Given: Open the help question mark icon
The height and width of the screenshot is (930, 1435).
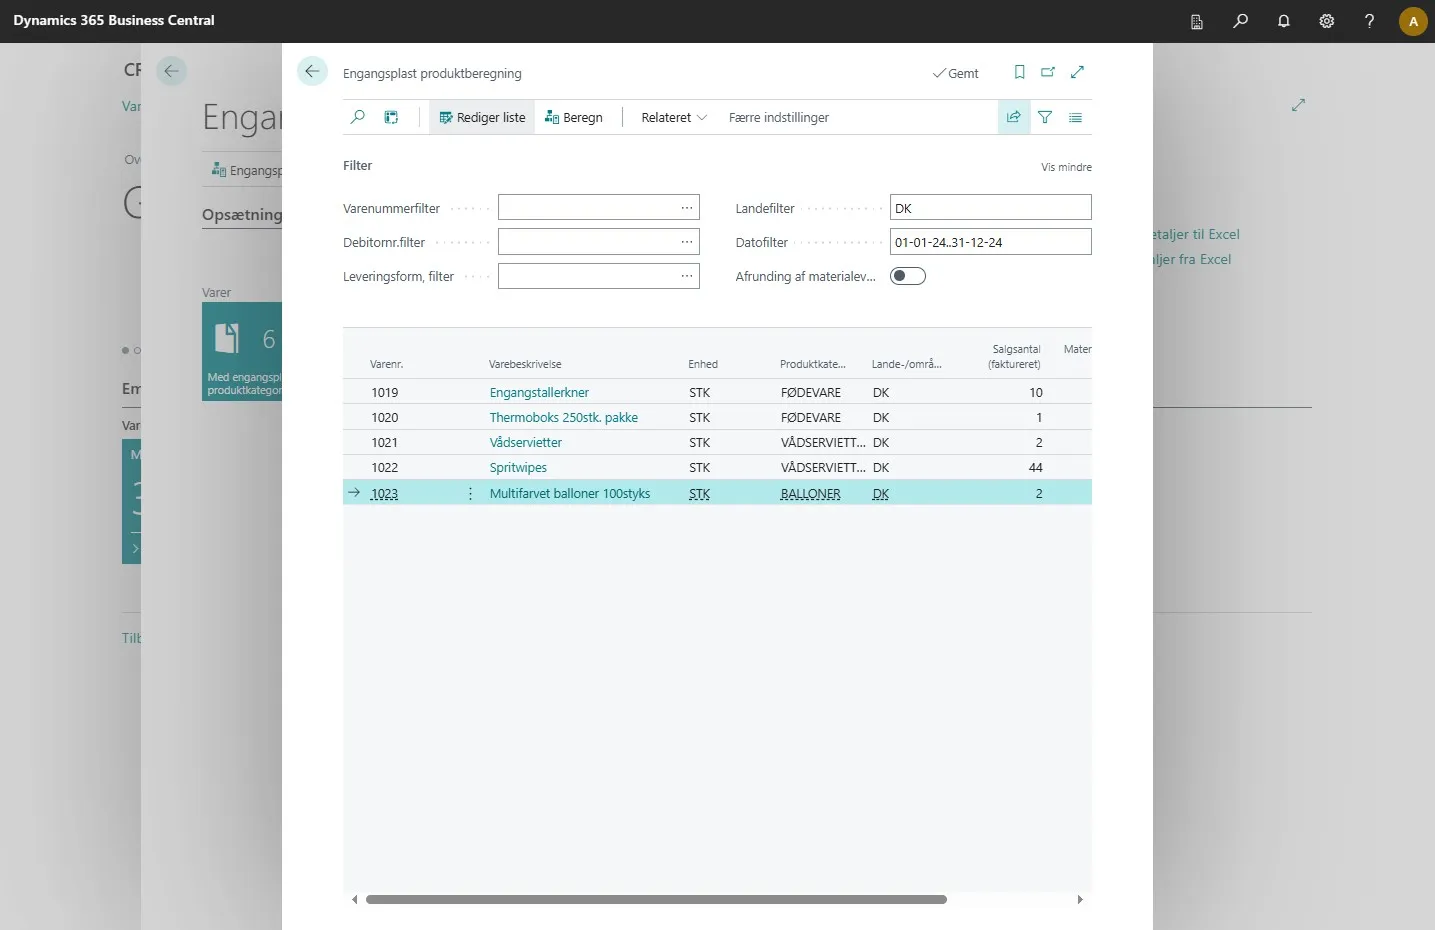Looking at the screenshot, I should tap(1369, 21).
